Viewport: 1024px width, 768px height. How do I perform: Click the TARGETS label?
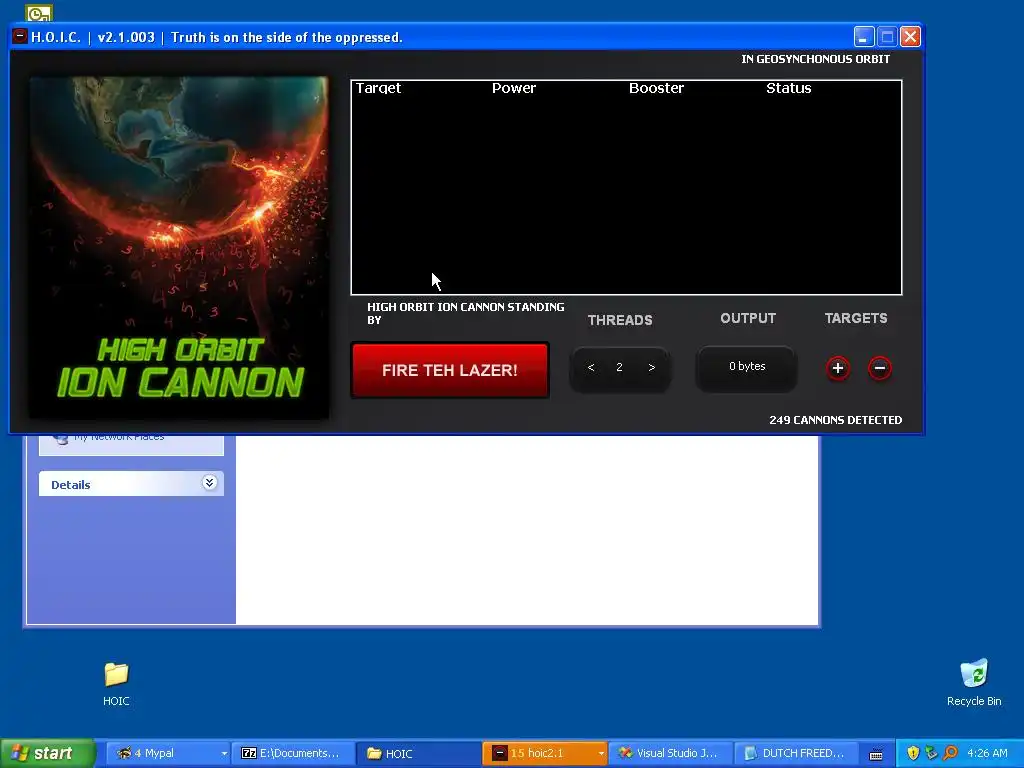pyautogui.click(x=856, y=318)
